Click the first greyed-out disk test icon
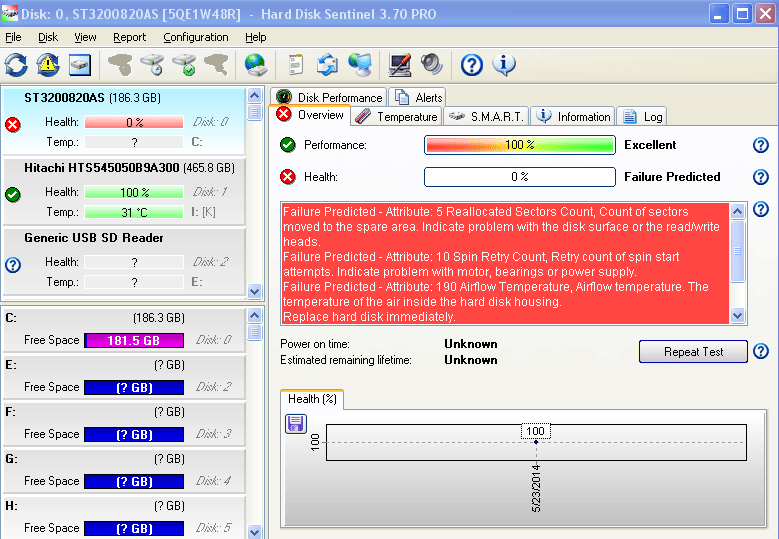Viewport: 779px width, 539px height. coord(120,65)
